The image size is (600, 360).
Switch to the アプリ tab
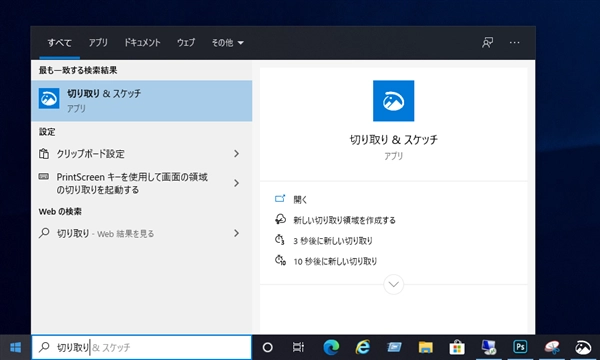[x=98, y=42]
